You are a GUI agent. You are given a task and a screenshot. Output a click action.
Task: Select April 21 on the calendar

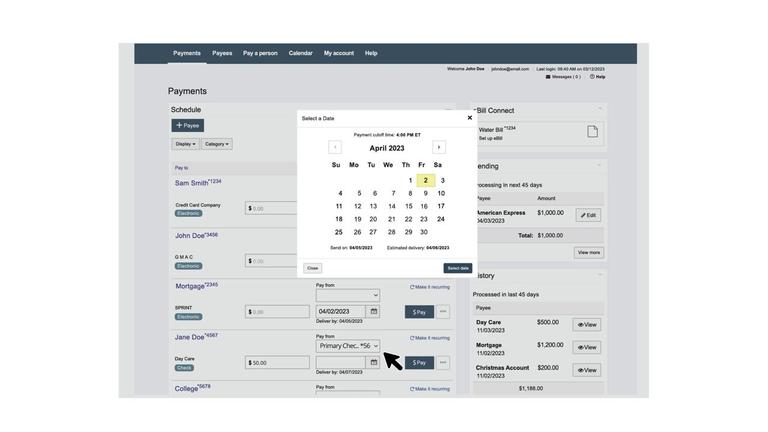click(x=391, y=219)
